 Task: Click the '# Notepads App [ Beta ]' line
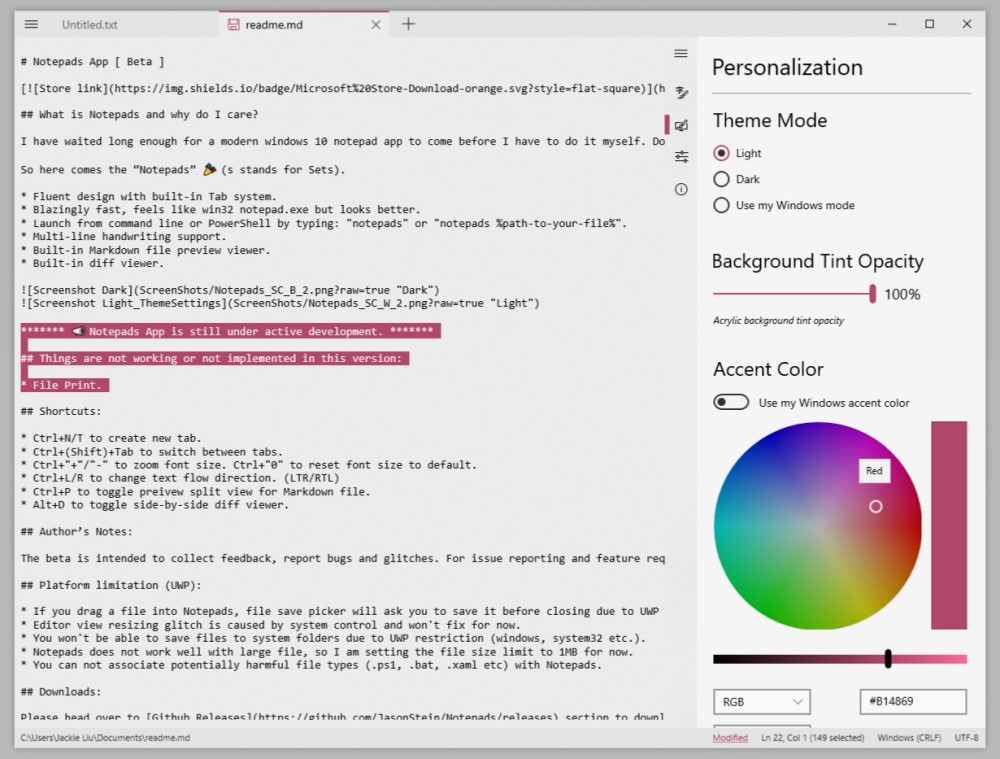(92, 62)
